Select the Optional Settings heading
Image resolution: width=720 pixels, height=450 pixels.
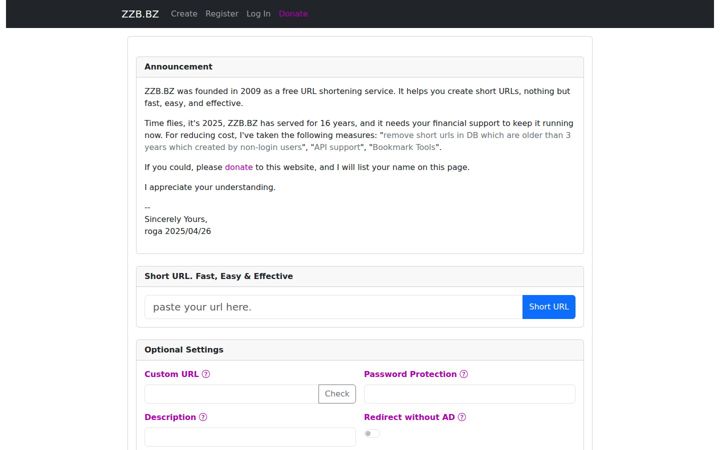pyautogui.click(x=184, y=349)
